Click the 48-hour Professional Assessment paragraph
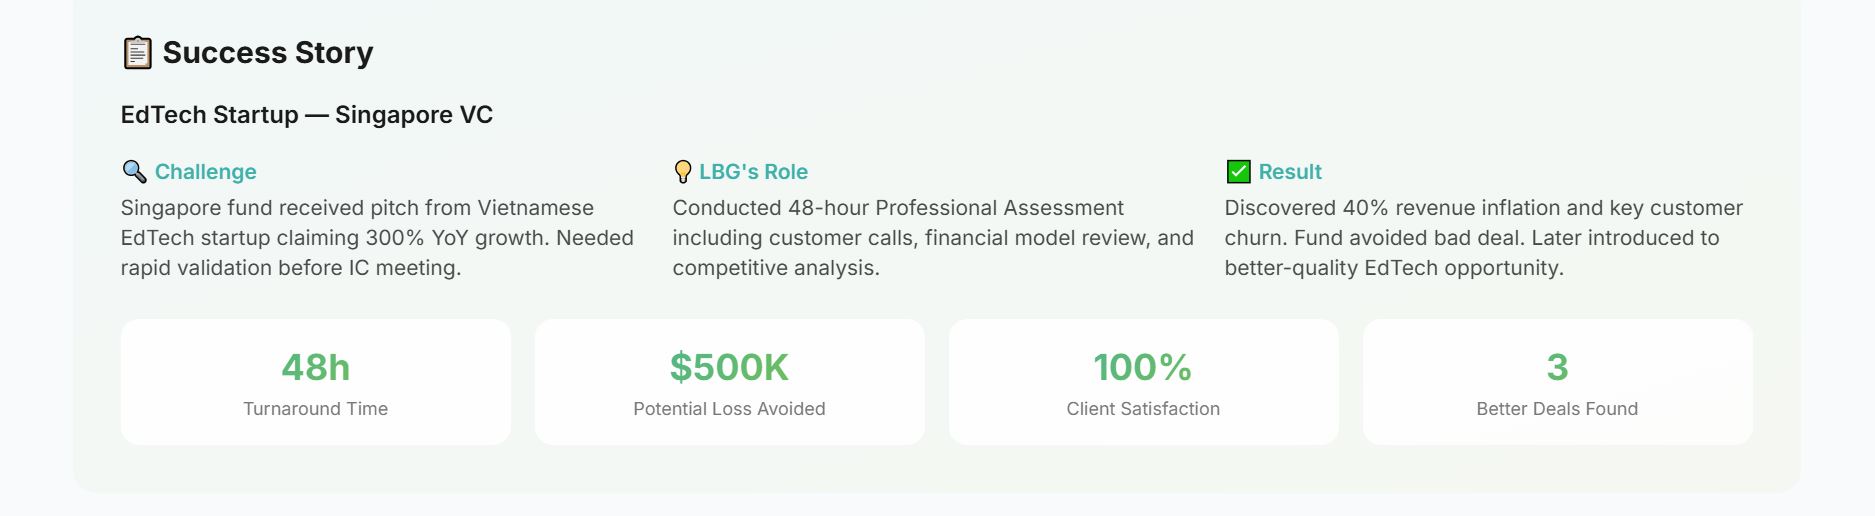1875x516 pixels. (932, 238)
